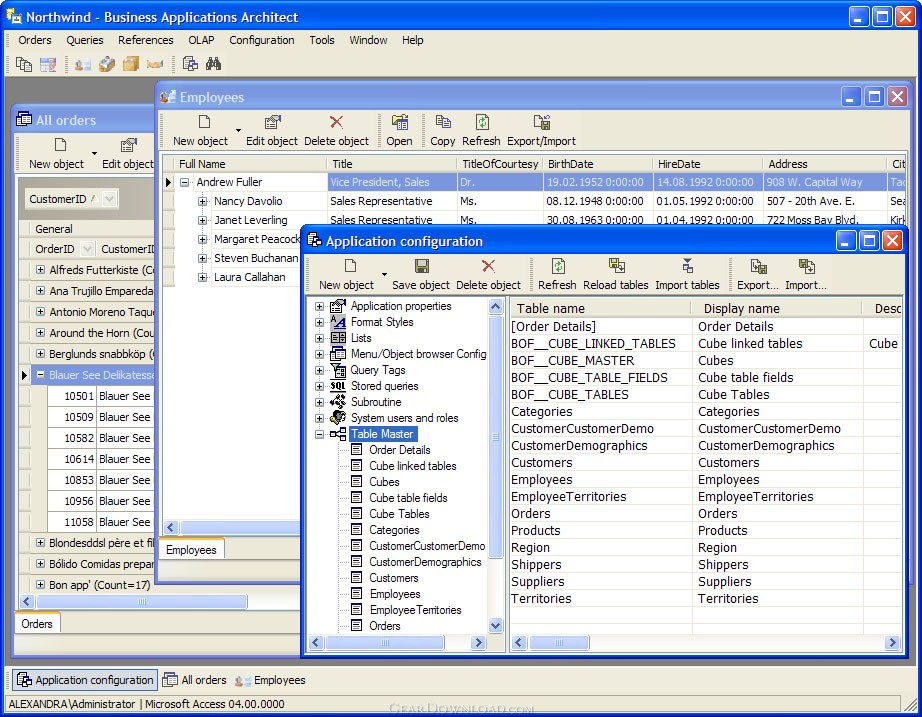Viewport: 922px width, 717px height.
Task: Collapse the Table Master tree node
Action: (319, 434)
